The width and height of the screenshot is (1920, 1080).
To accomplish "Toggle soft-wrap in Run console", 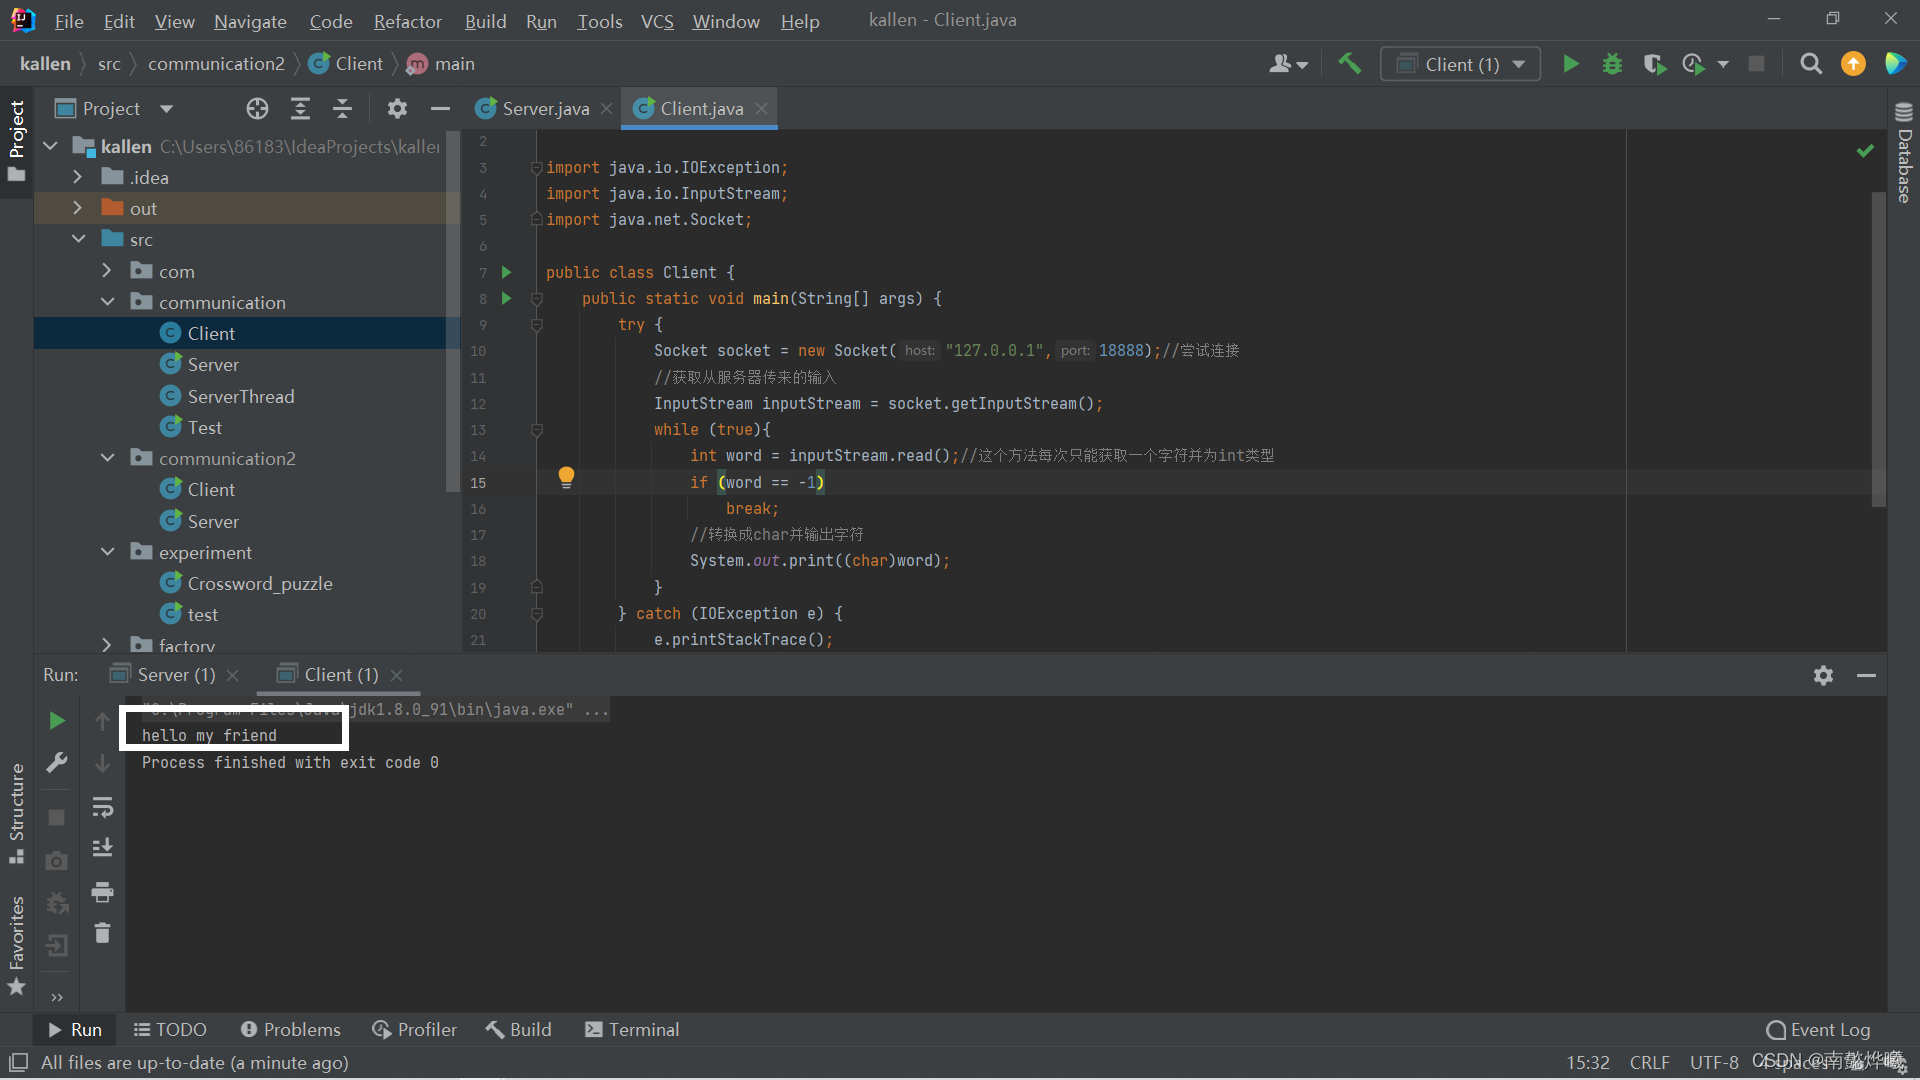I will click(x=102, y=806).
